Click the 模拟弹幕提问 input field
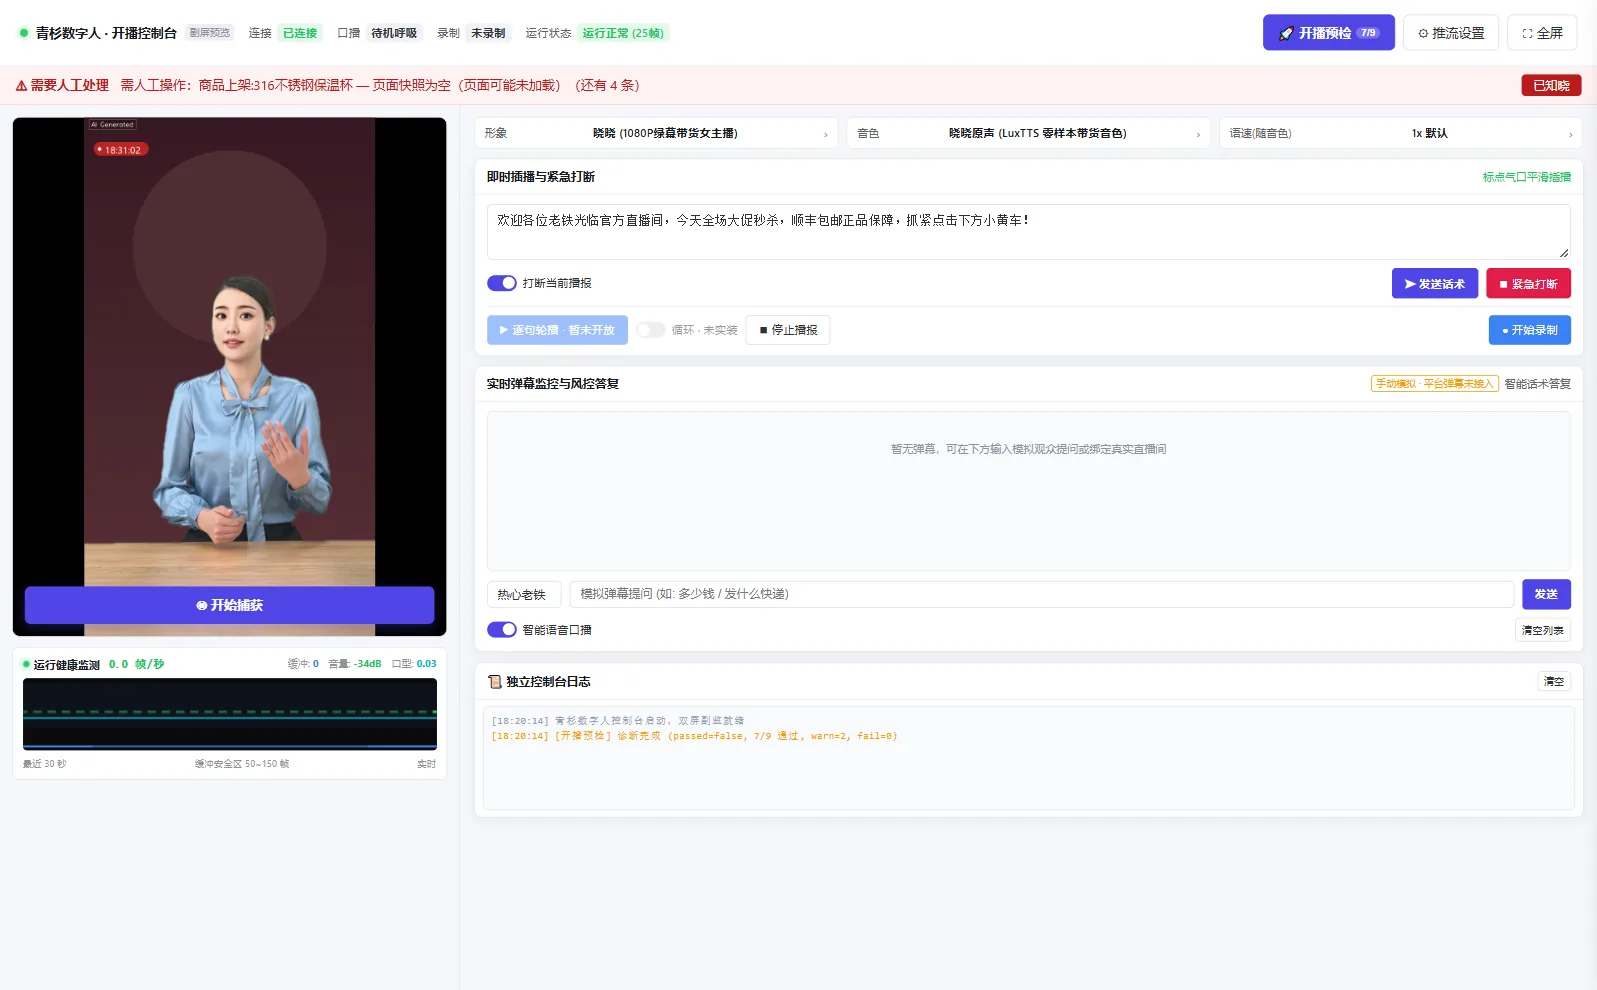The height and width of the screenshot is (990, 1597). click(x=1041, y=594)
